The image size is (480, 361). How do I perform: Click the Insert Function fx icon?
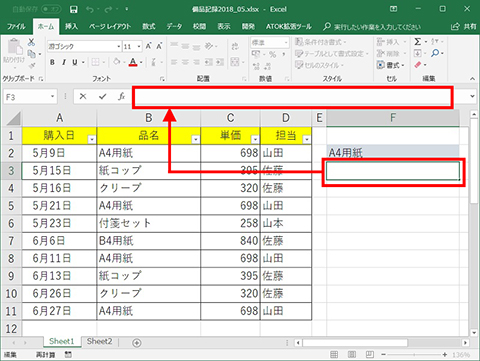[x=121, y=97]
